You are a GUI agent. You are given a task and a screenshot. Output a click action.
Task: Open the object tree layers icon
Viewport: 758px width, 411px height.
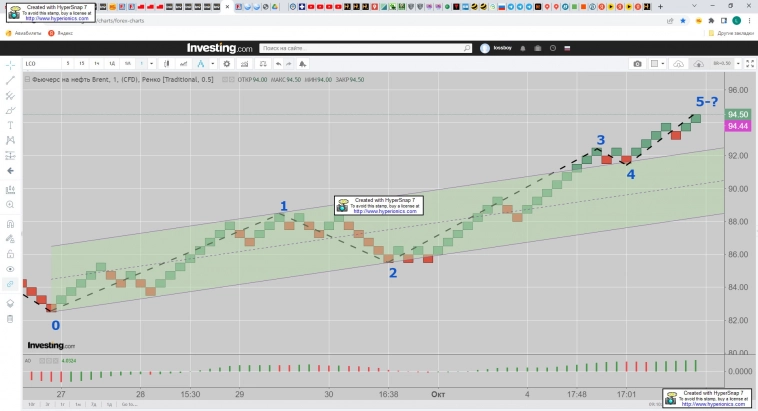pyautogui.click(x=10, y=303)
